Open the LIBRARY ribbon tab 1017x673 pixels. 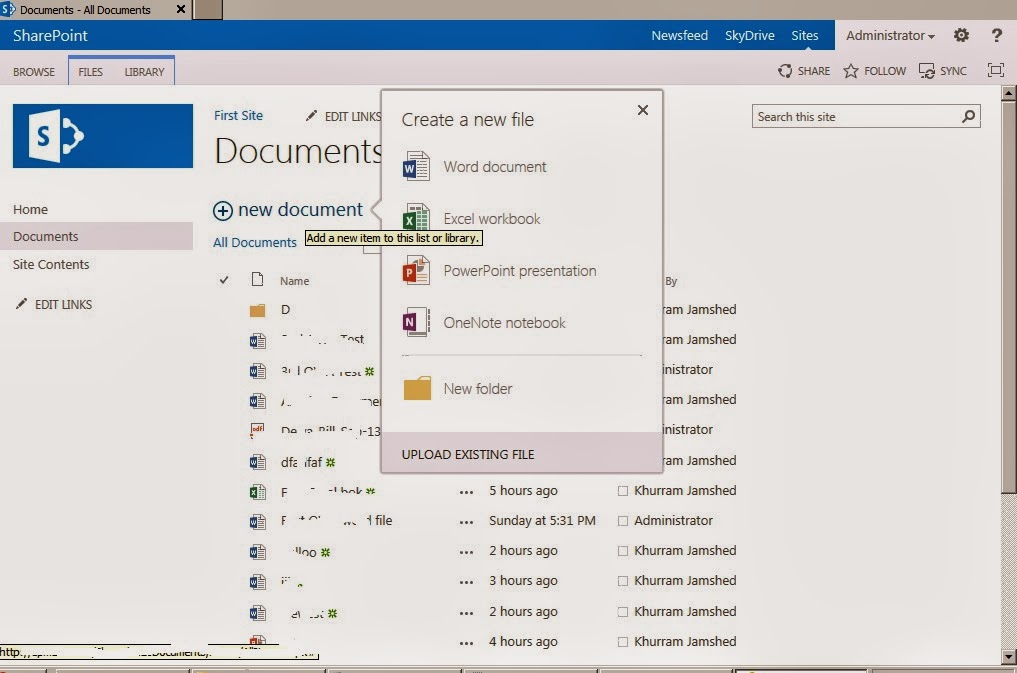pos(144,71)
